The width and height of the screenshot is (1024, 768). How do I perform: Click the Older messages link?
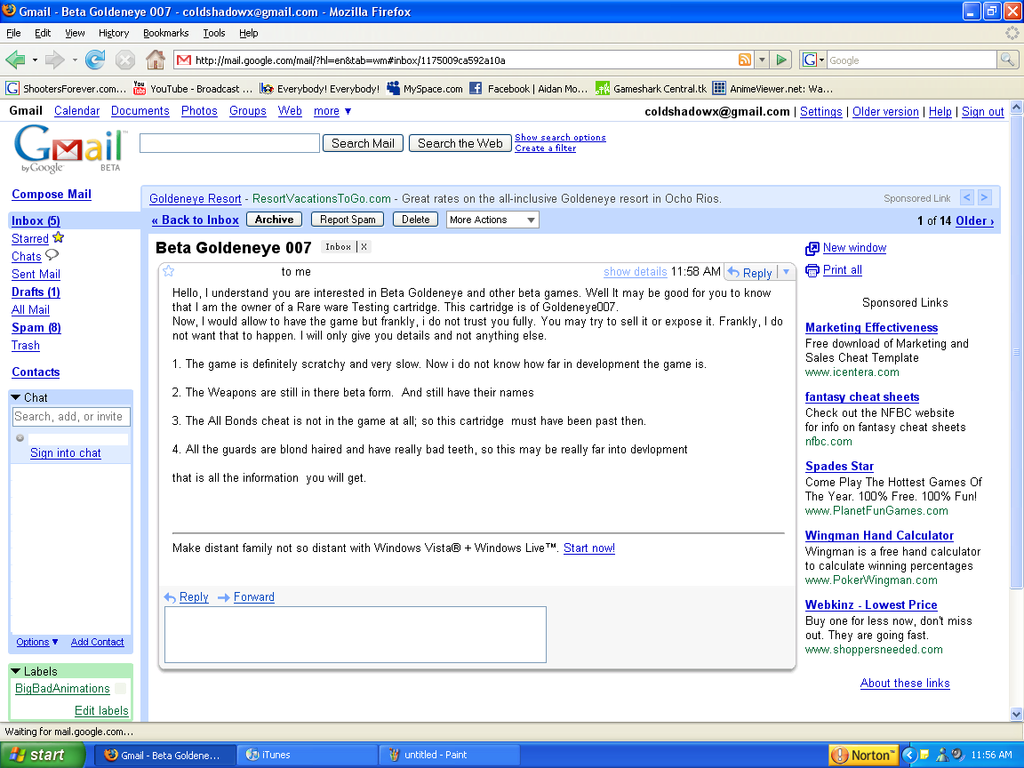pyautogui.click(x=975, y=221)
